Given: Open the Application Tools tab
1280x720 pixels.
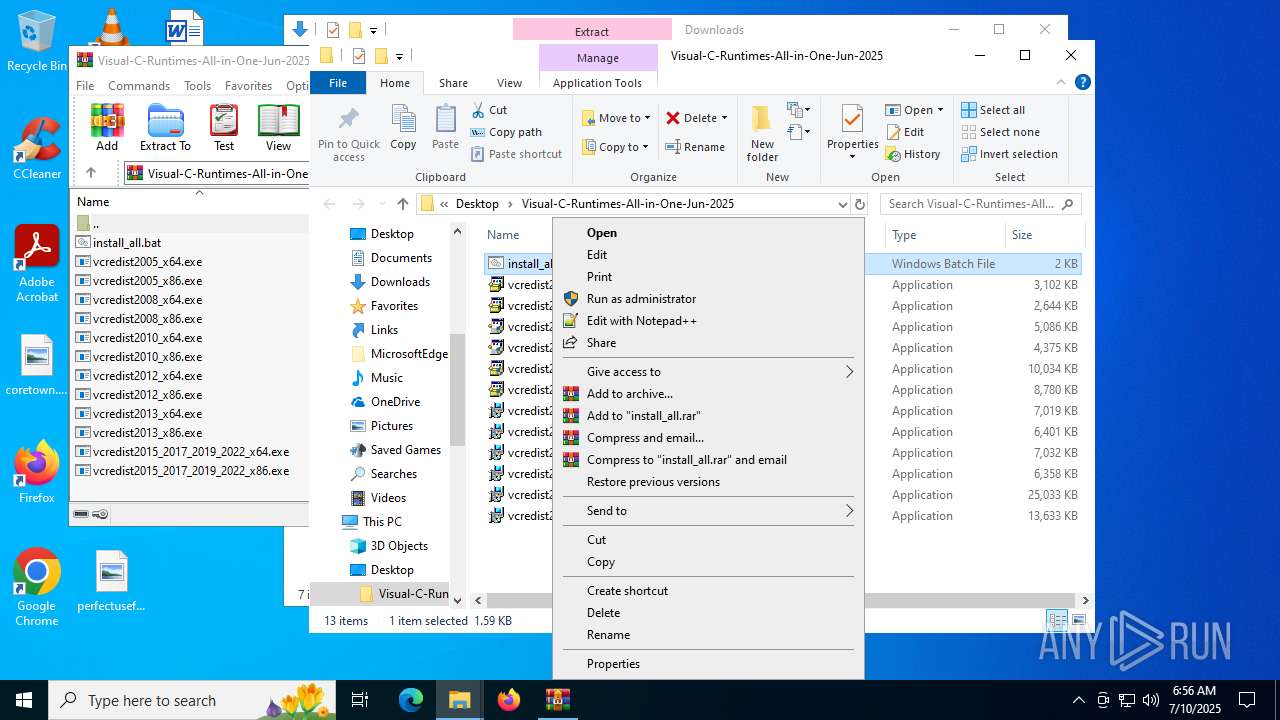Looking at the screenshot, I should [x=597, y=83].
